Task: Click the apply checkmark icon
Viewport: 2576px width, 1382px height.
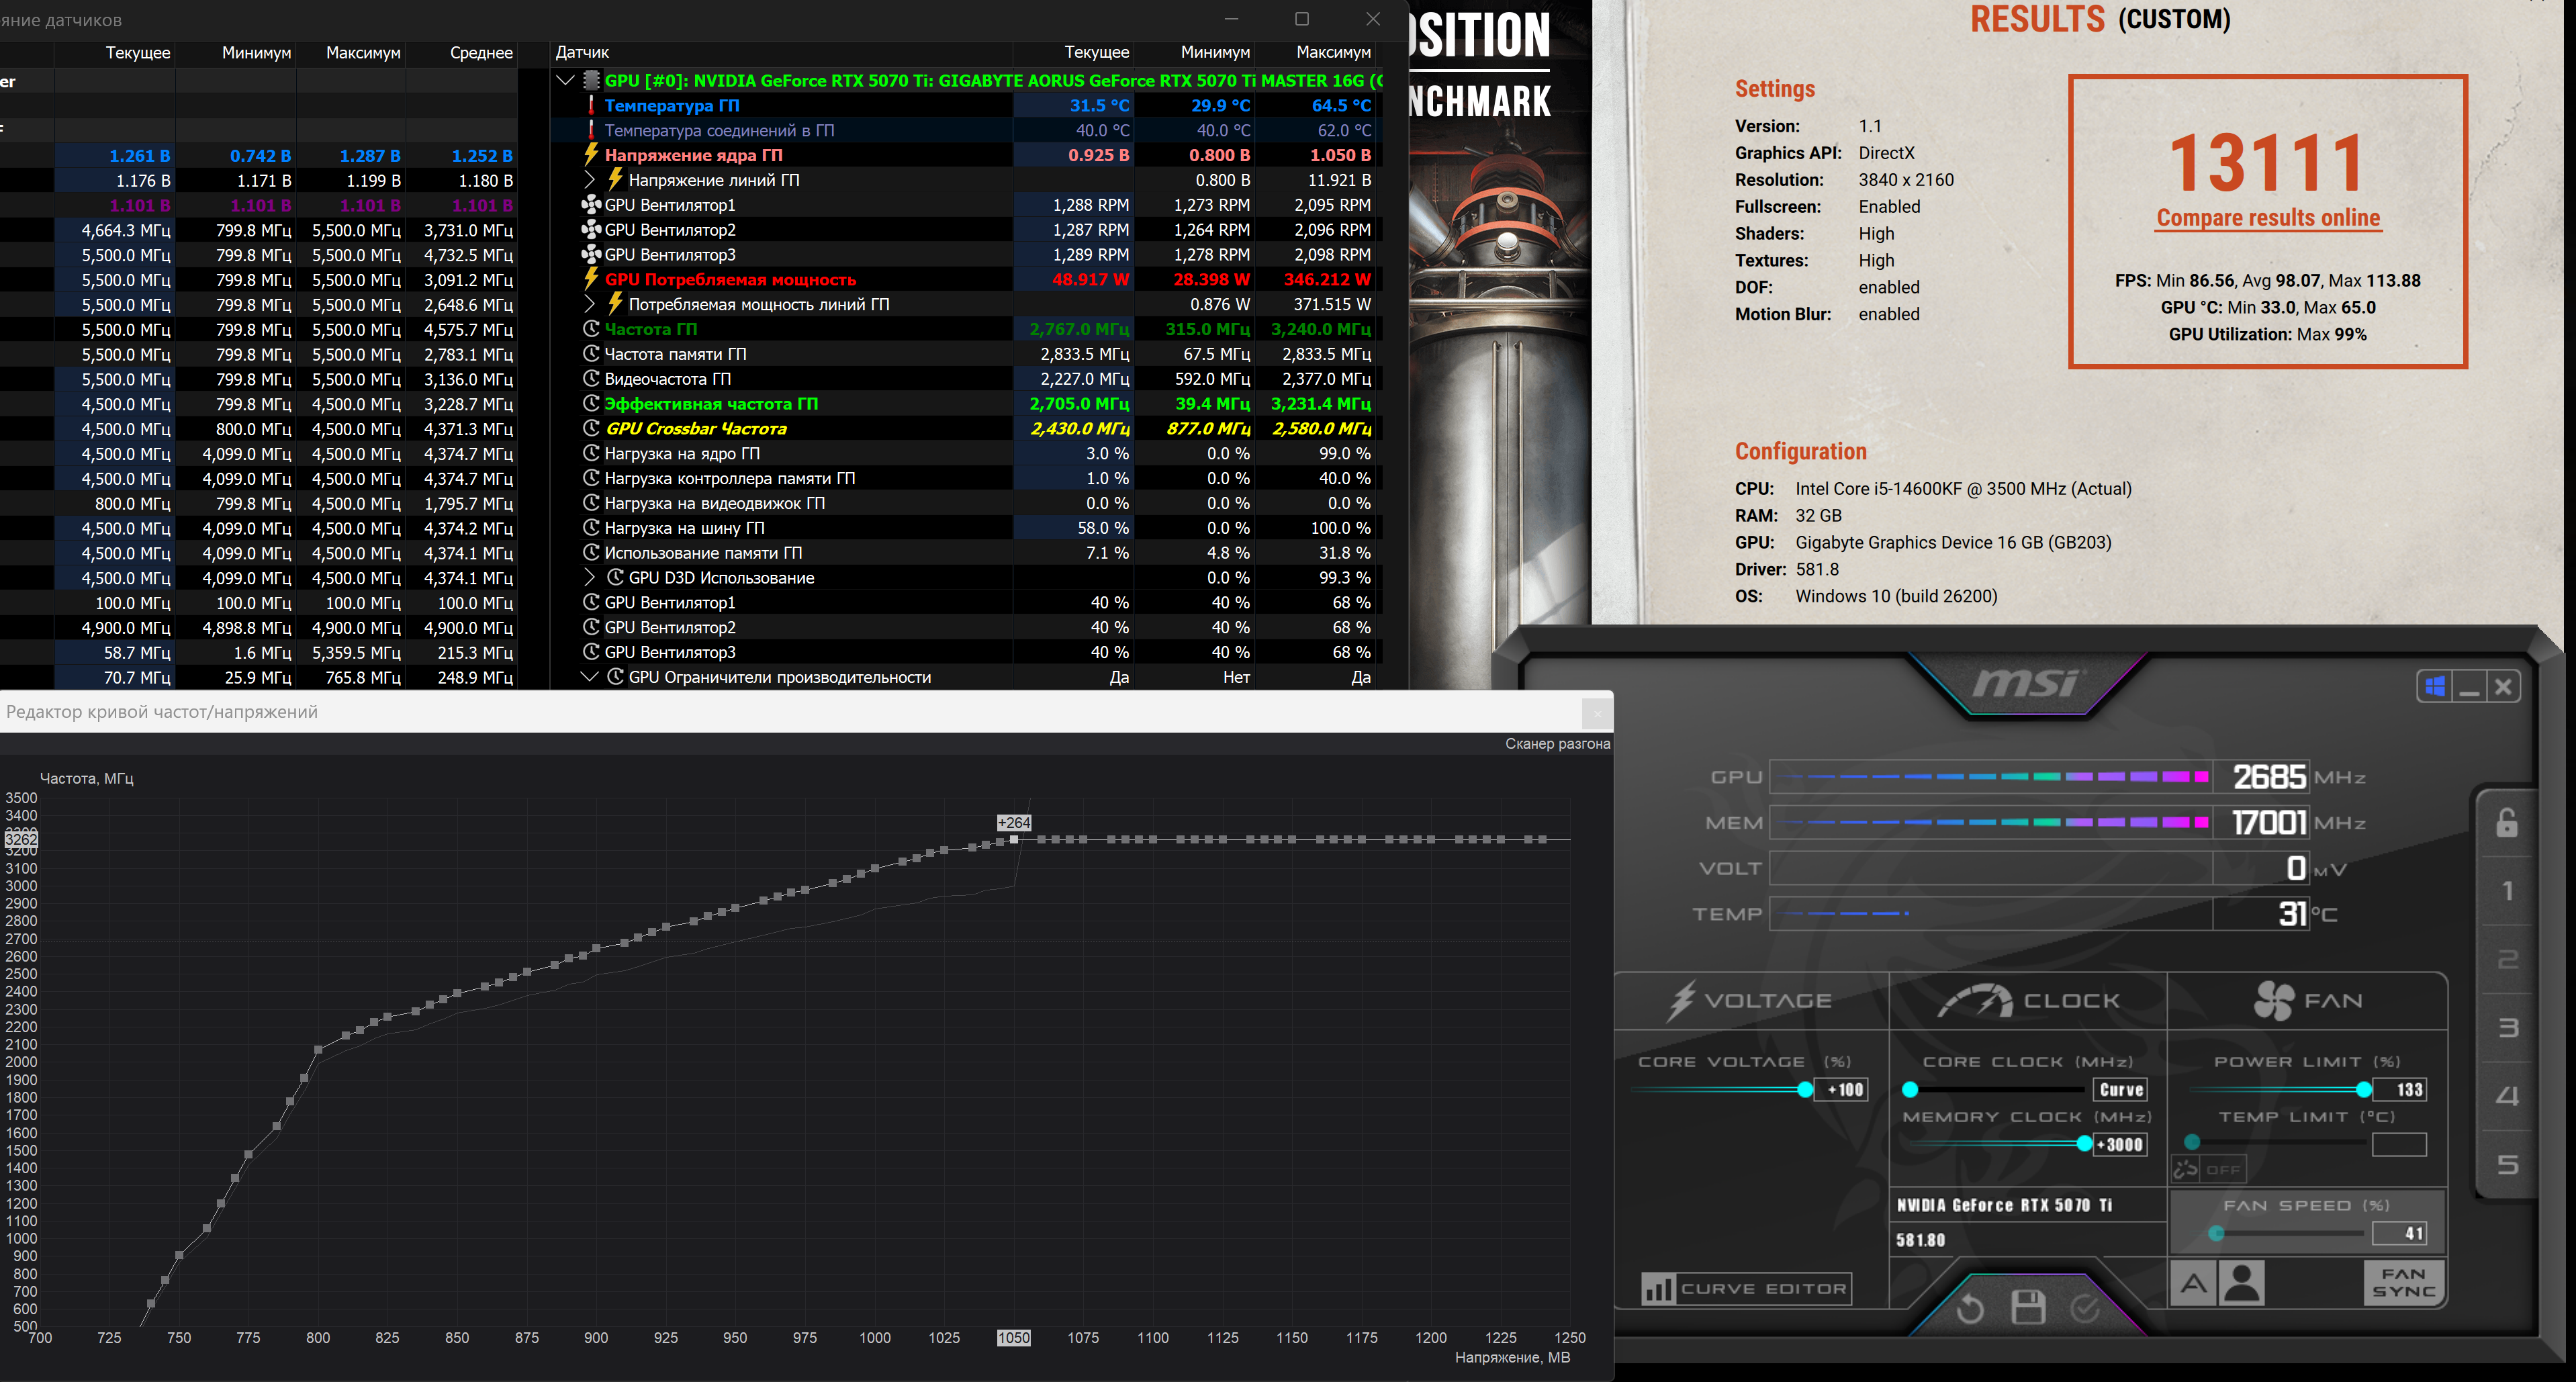Action: 2085,1308
